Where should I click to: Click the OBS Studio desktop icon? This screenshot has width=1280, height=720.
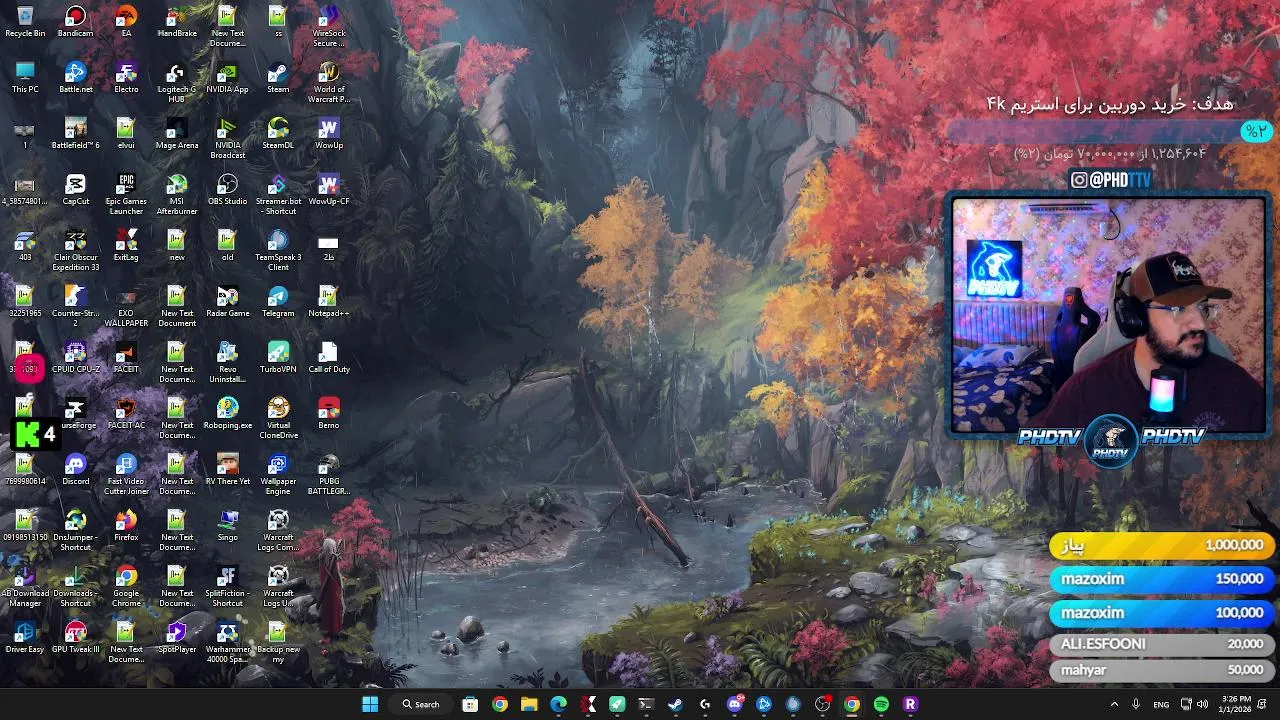[x=227, y=190]
